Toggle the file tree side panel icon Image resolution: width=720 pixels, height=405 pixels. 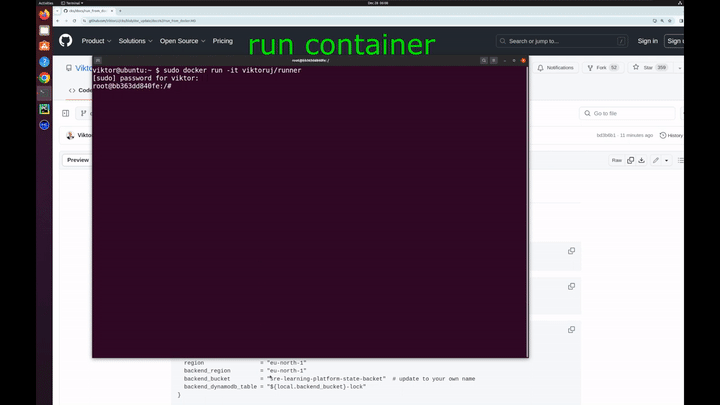point(66,113)
